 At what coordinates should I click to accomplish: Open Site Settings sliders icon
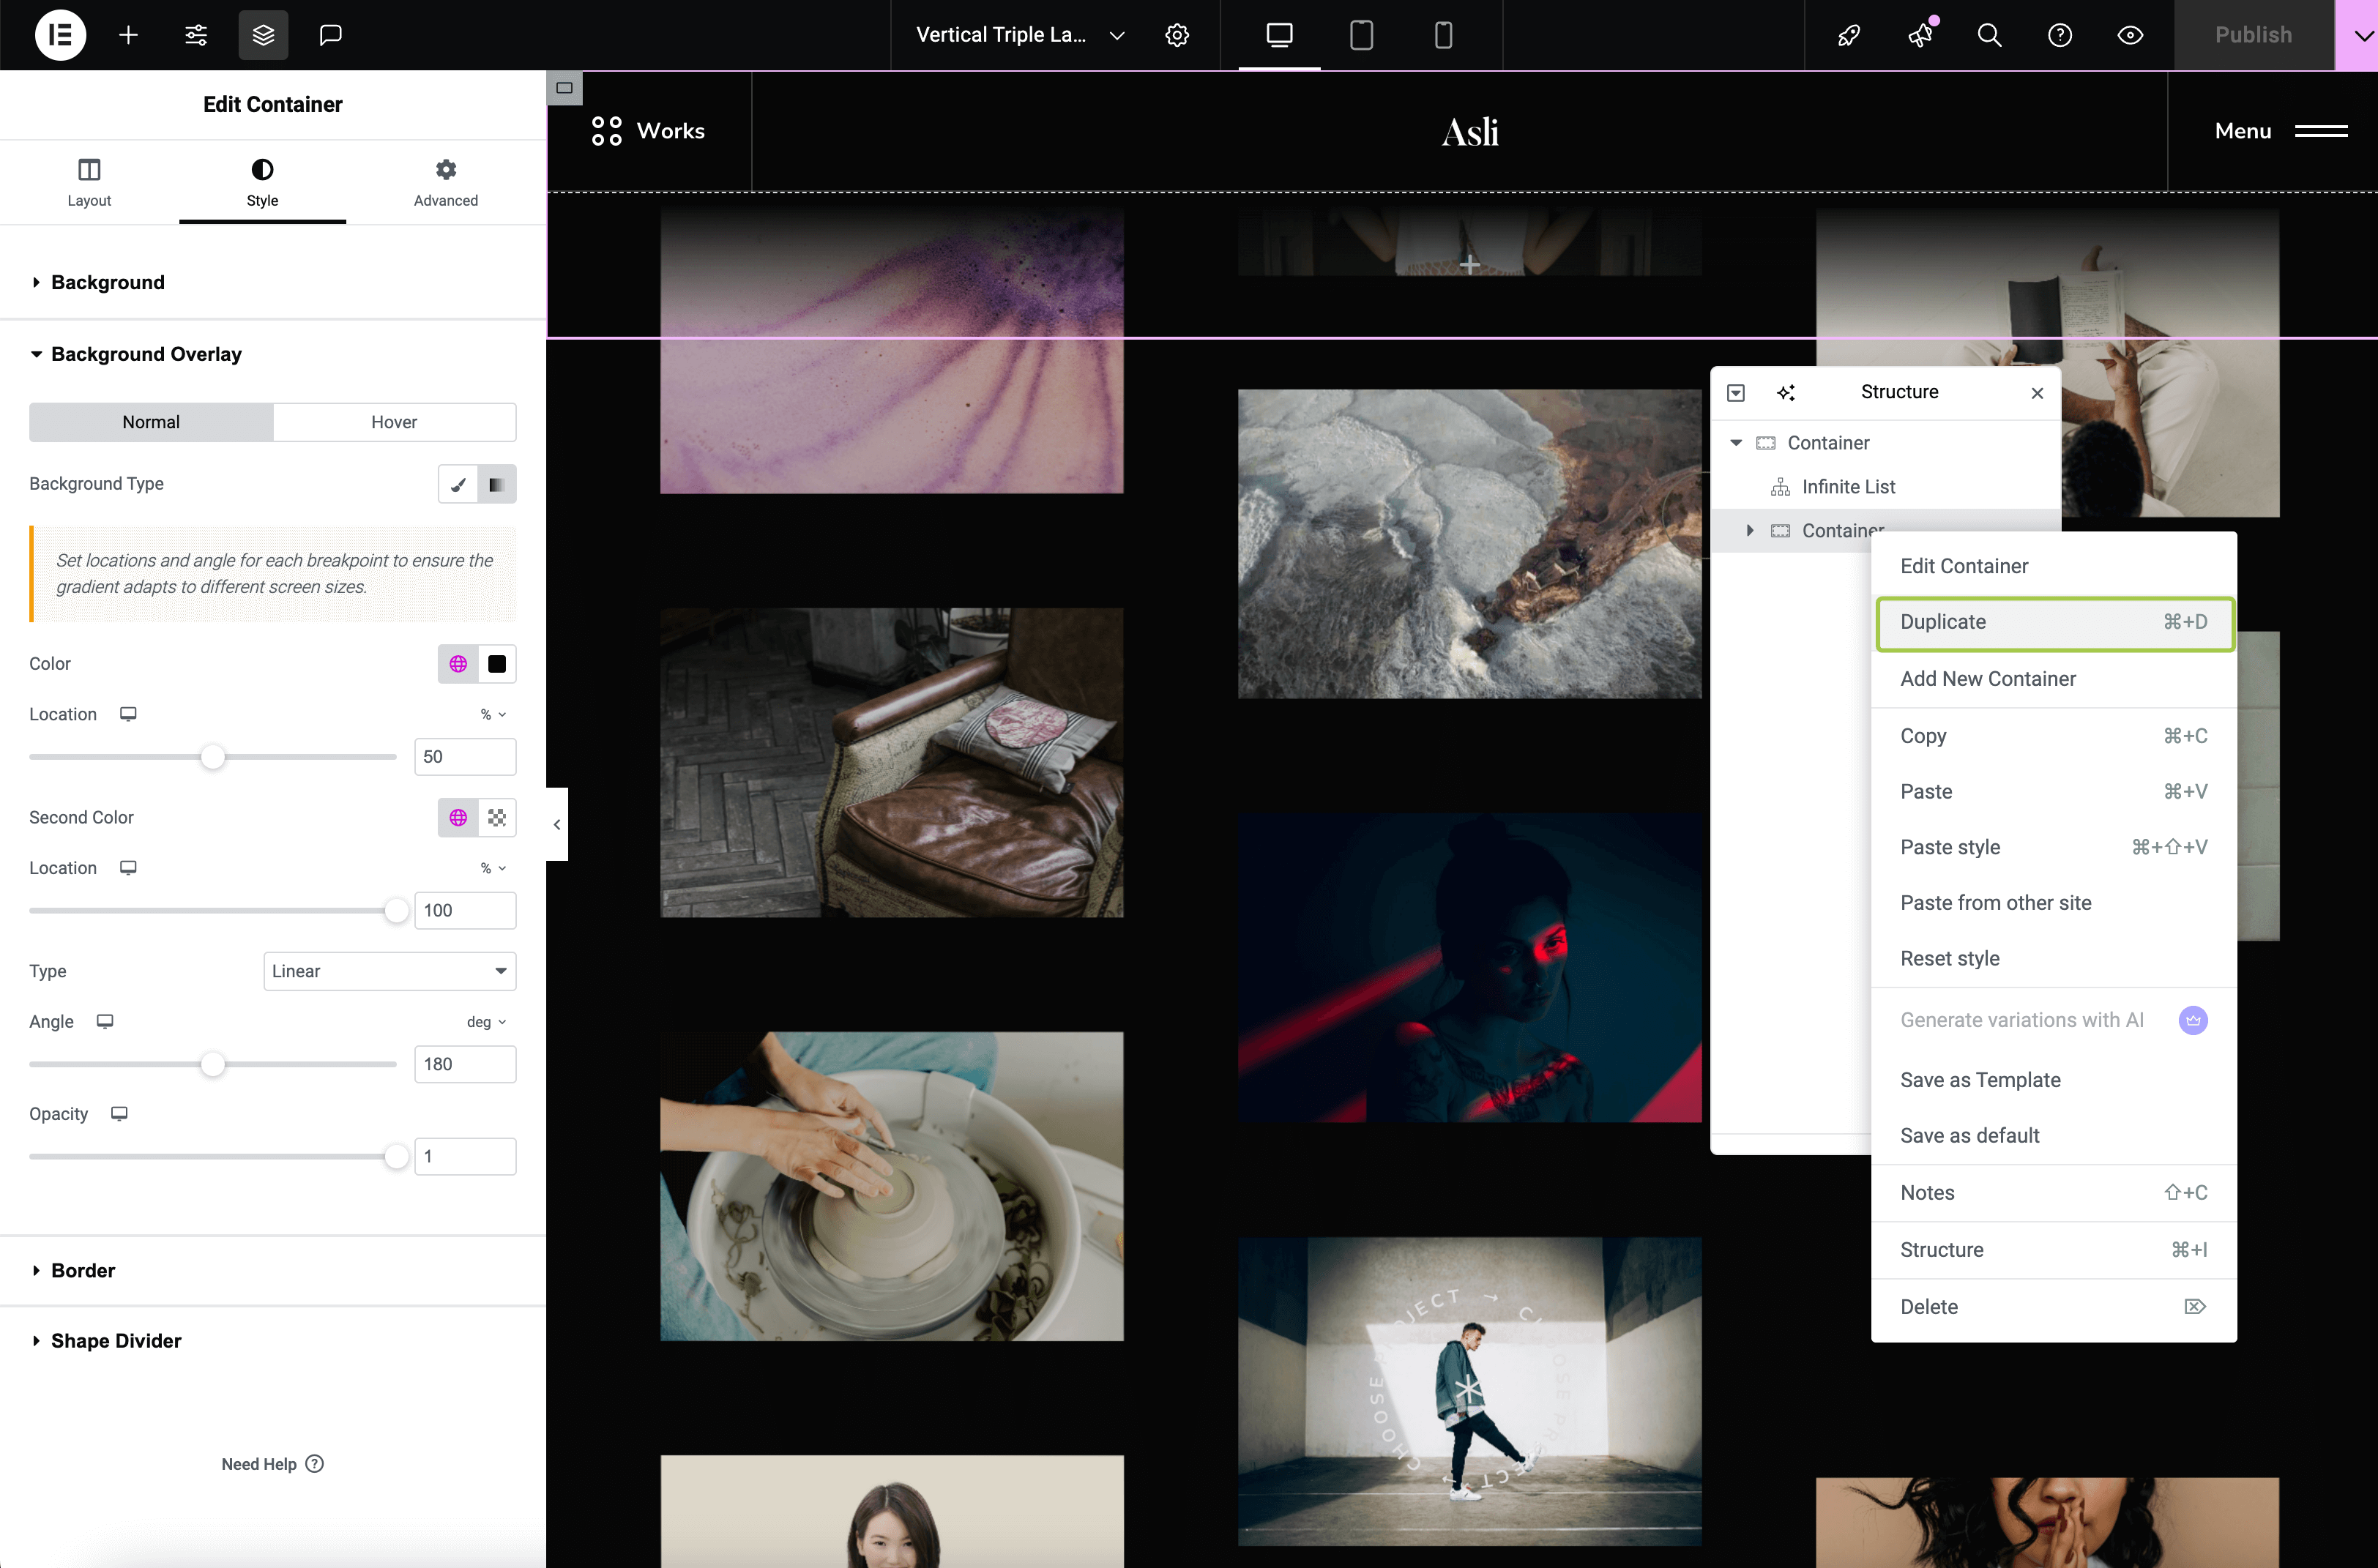[196, 35]
